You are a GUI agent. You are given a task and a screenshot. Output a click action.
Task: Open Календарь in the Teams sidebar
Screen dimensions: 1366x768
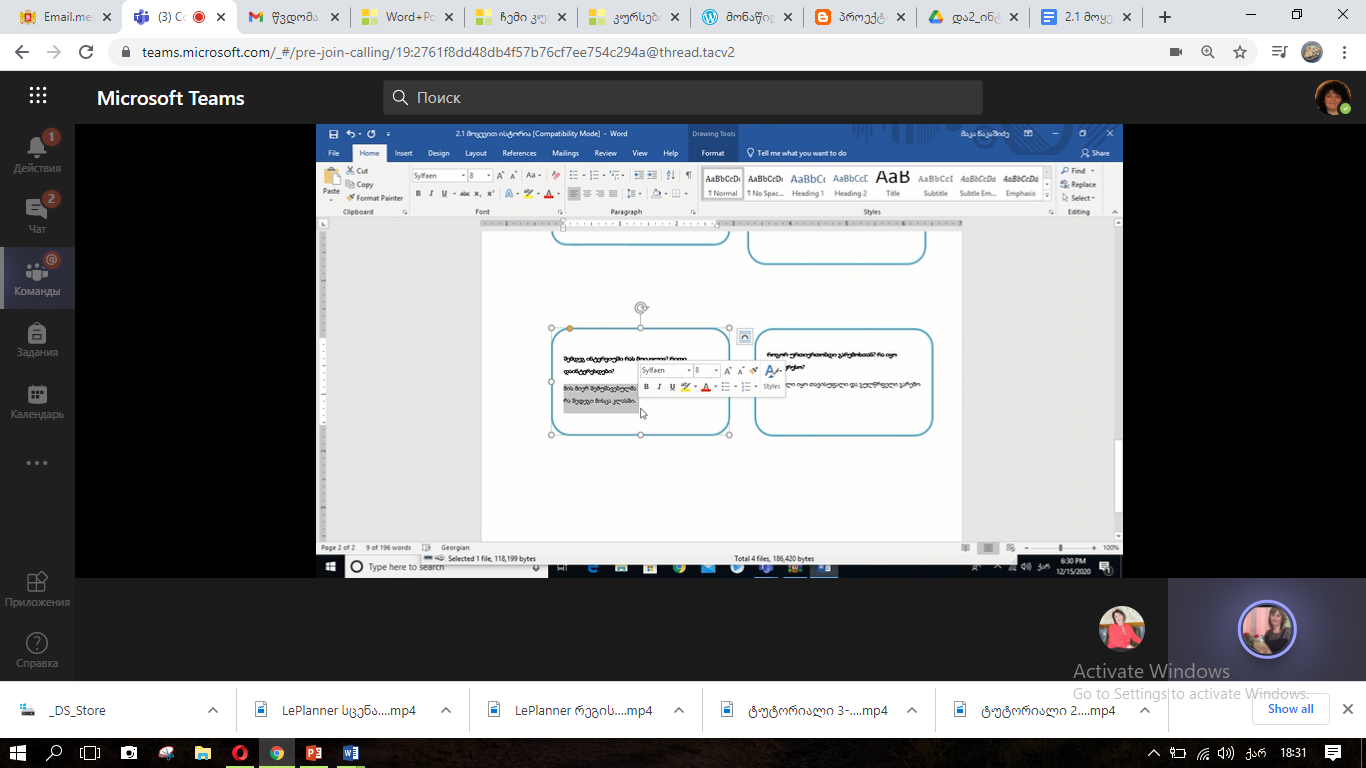37,402
